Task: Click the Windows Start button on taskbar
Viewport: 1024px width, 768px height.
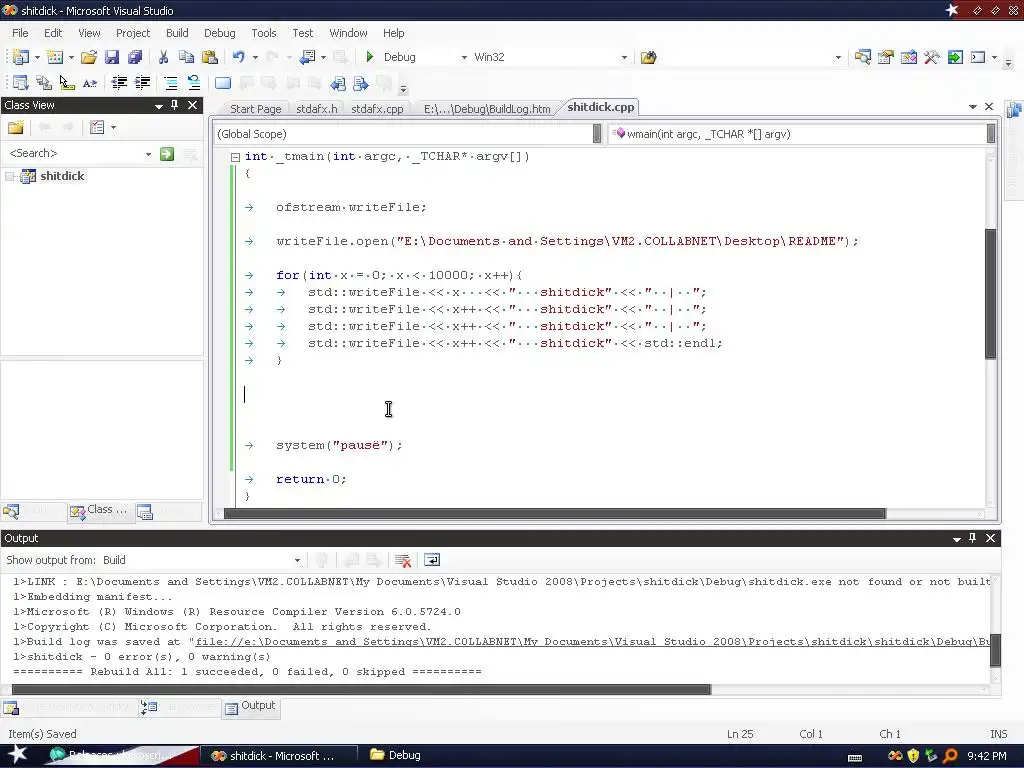Action: pyautogui.click(x=18, y=755)
